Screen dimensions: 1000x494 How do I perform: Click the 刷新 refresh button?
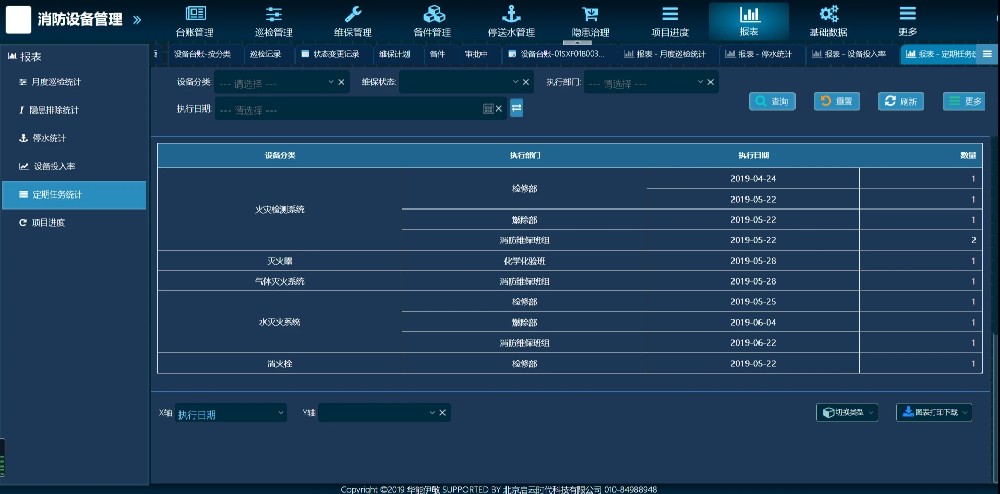click(901, 101)
